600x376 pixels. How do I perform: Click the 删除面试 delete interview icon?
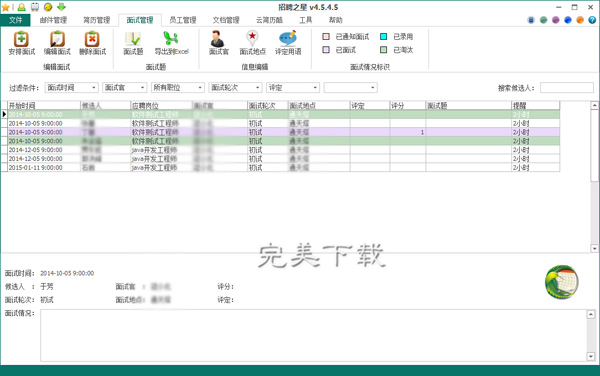pyautogui.click(x=92, y=39)
